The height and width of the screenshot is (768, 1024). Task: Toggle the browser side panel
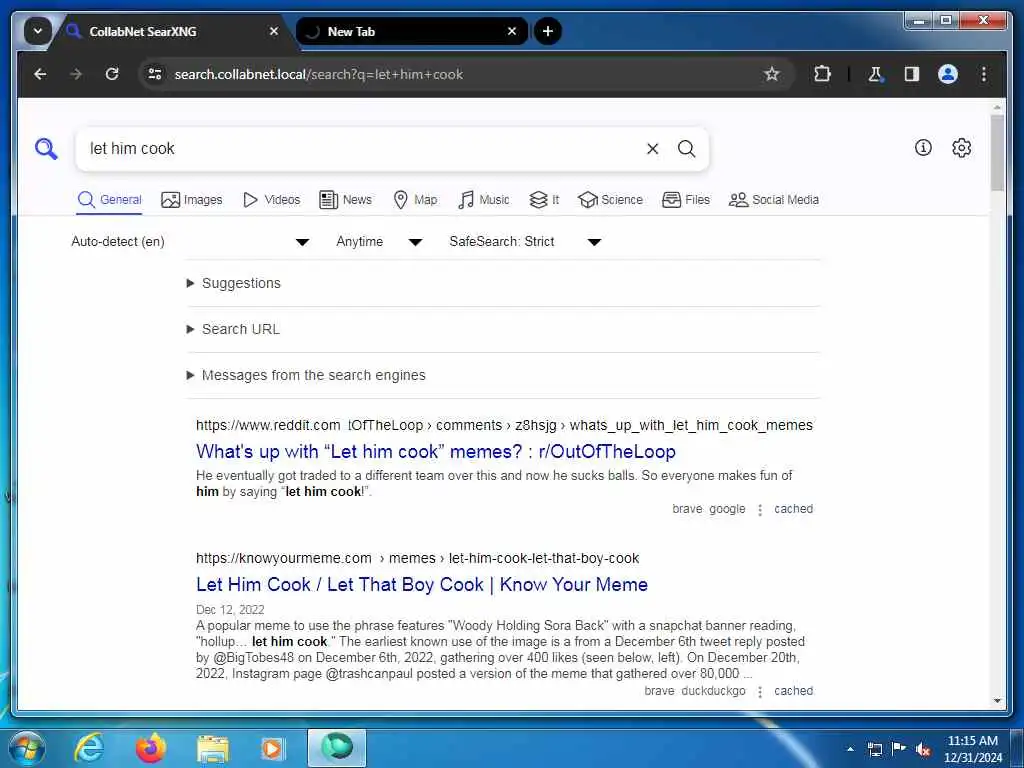pyautogui.click(x=912, y=74)
